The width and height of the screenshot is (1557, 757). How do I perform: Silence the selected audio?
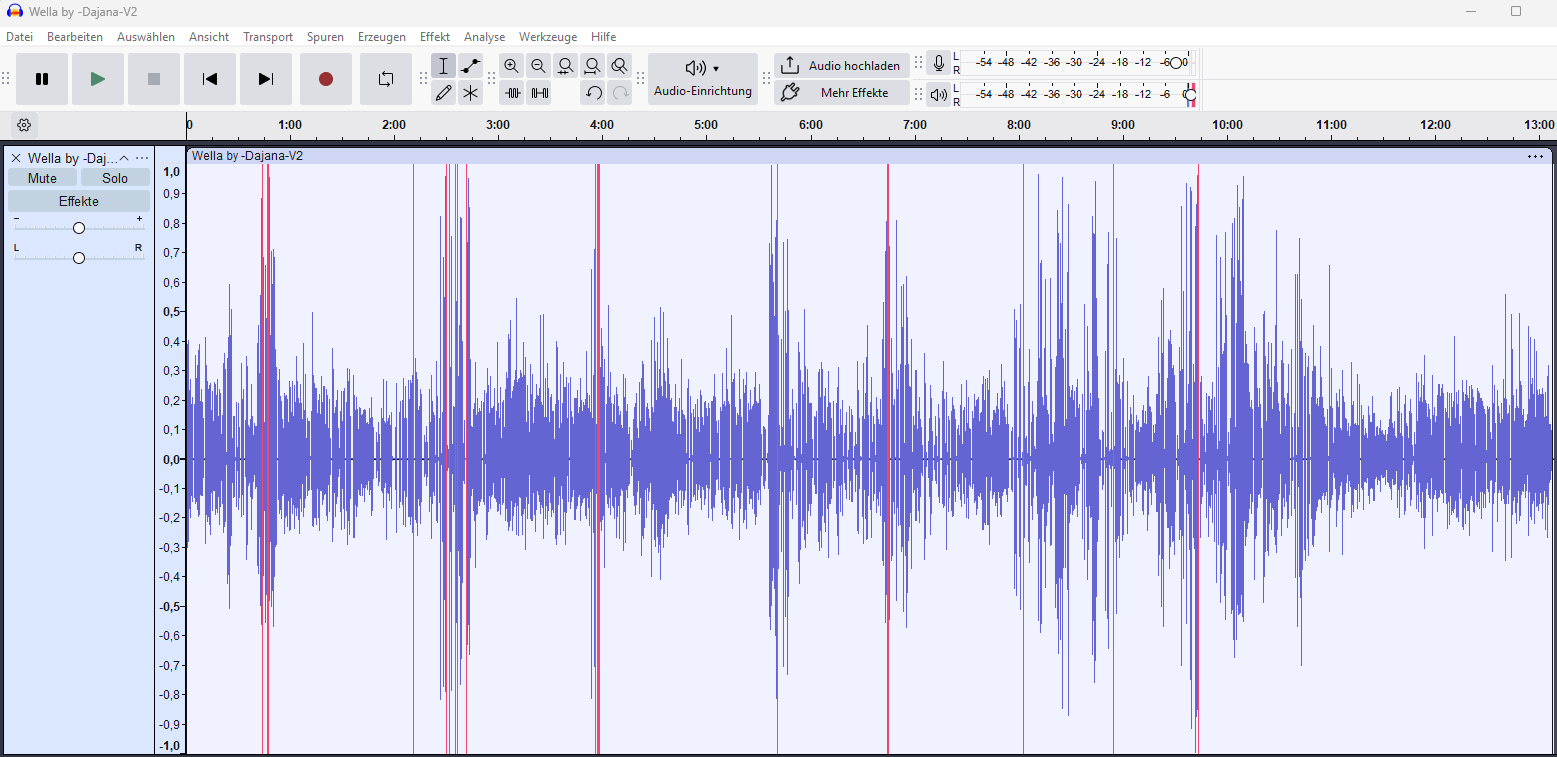[x=540, y=93]
